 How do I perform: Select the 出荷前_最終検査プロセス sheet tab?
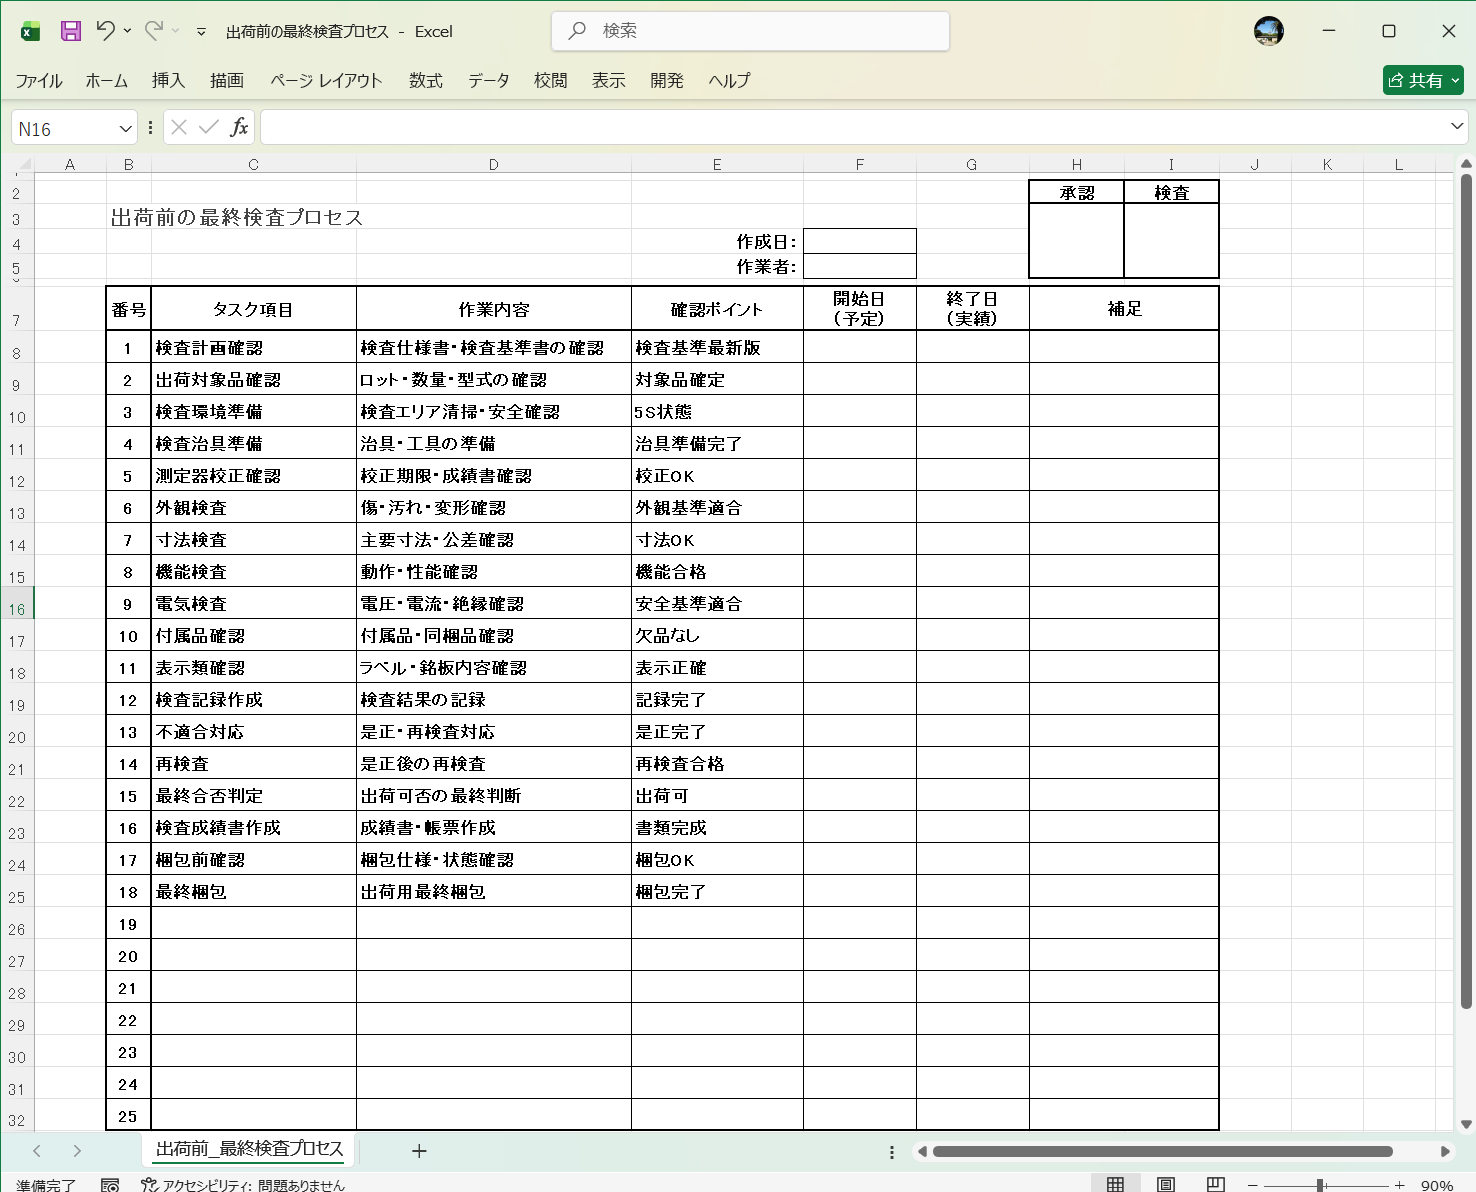click(249, 1149)
